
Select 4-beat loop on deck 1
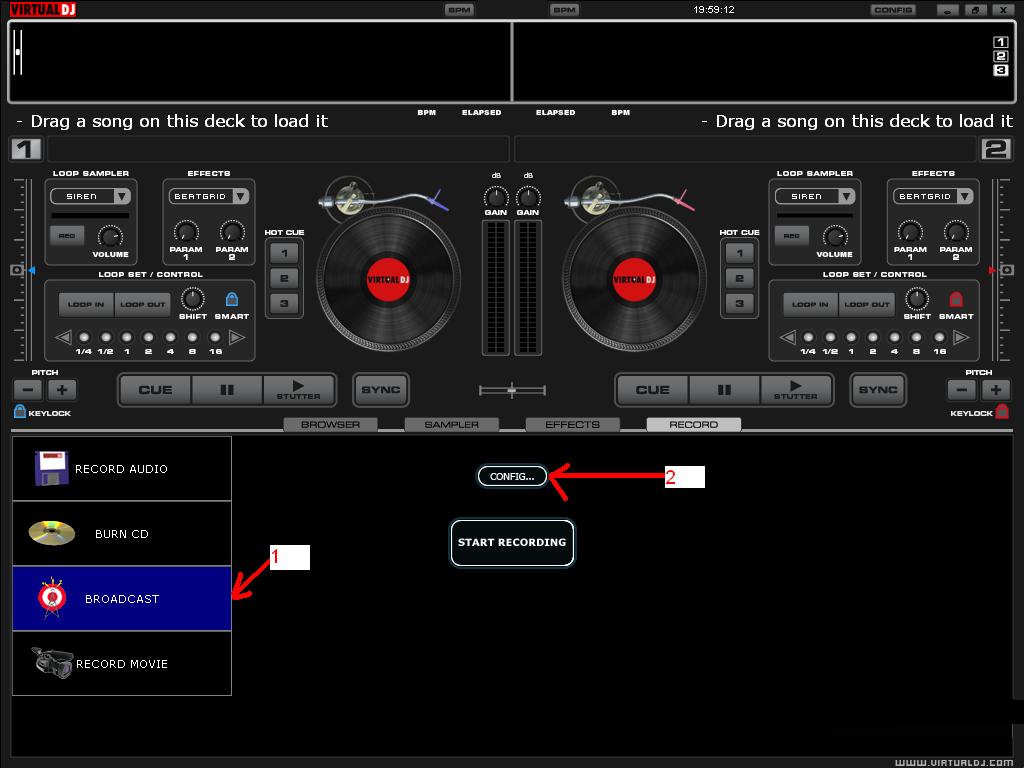(x=170, y=338)
